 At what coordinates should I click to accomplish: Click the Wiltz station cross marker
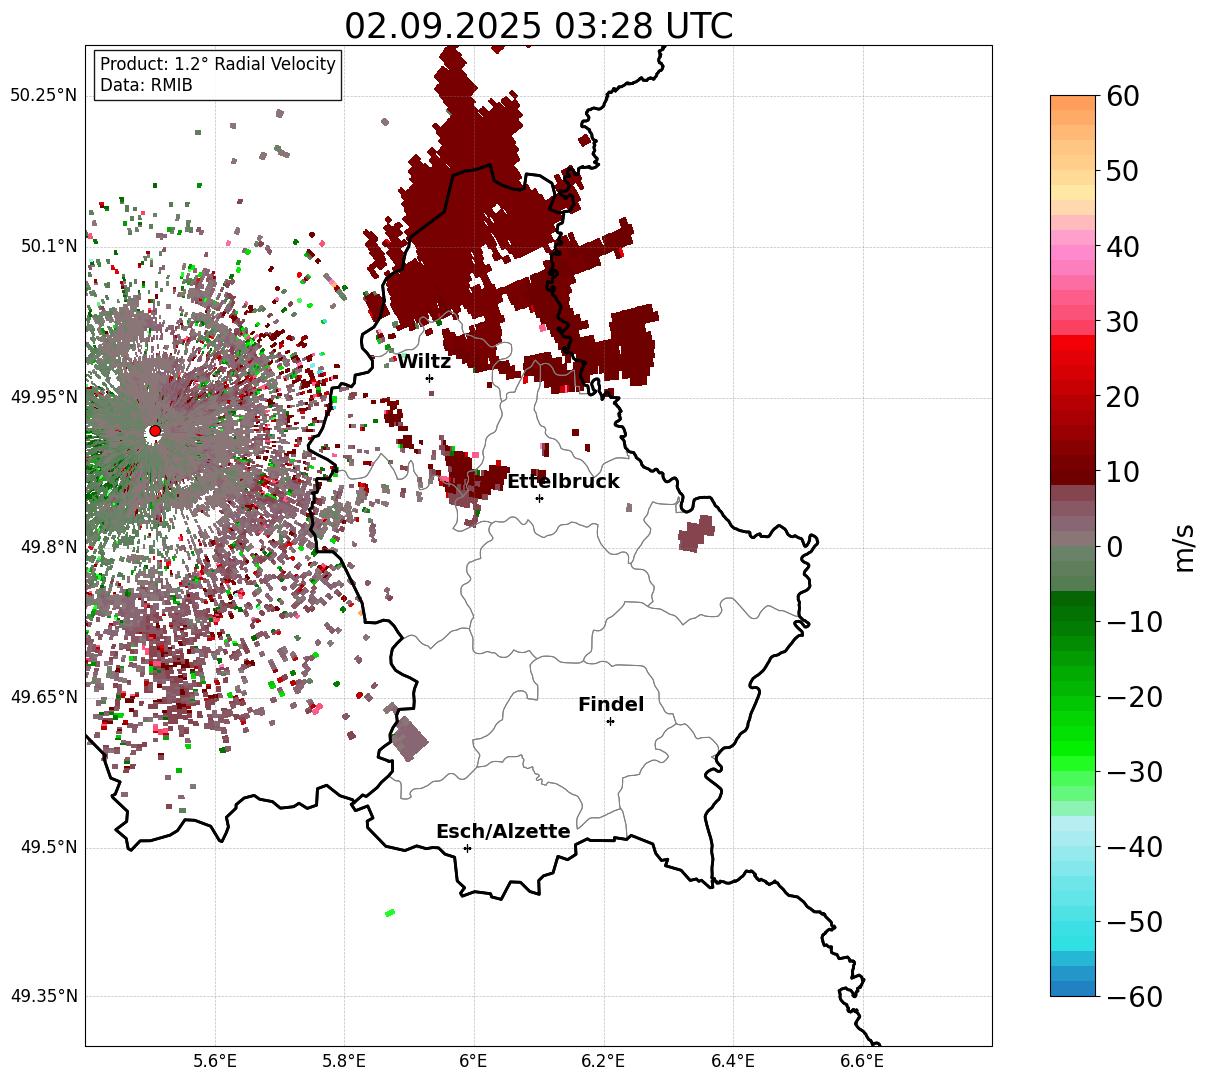[429, 378]
